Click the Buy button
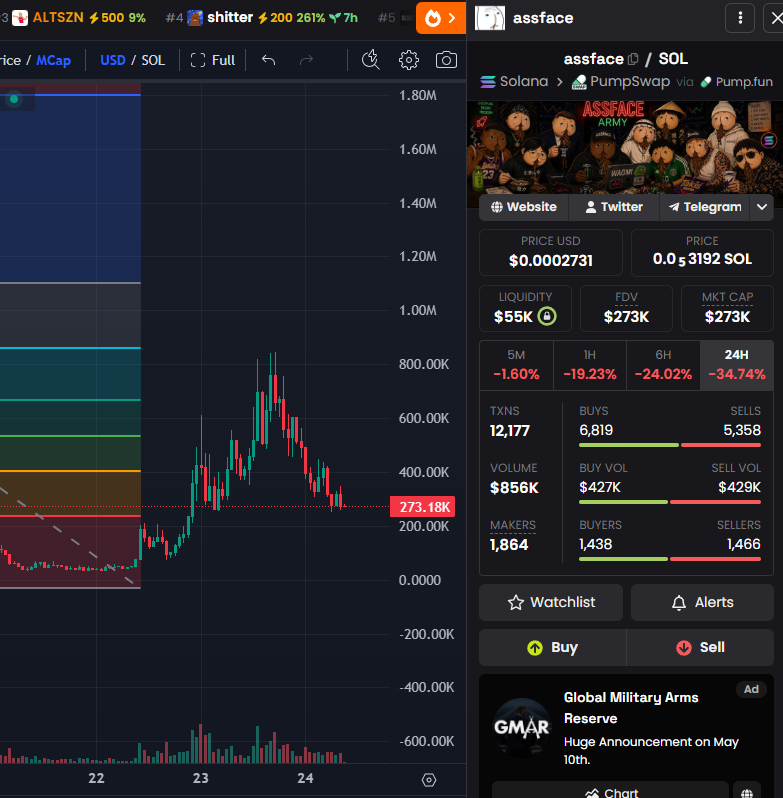This screenshot has height=798, width=783. point(553,647)
